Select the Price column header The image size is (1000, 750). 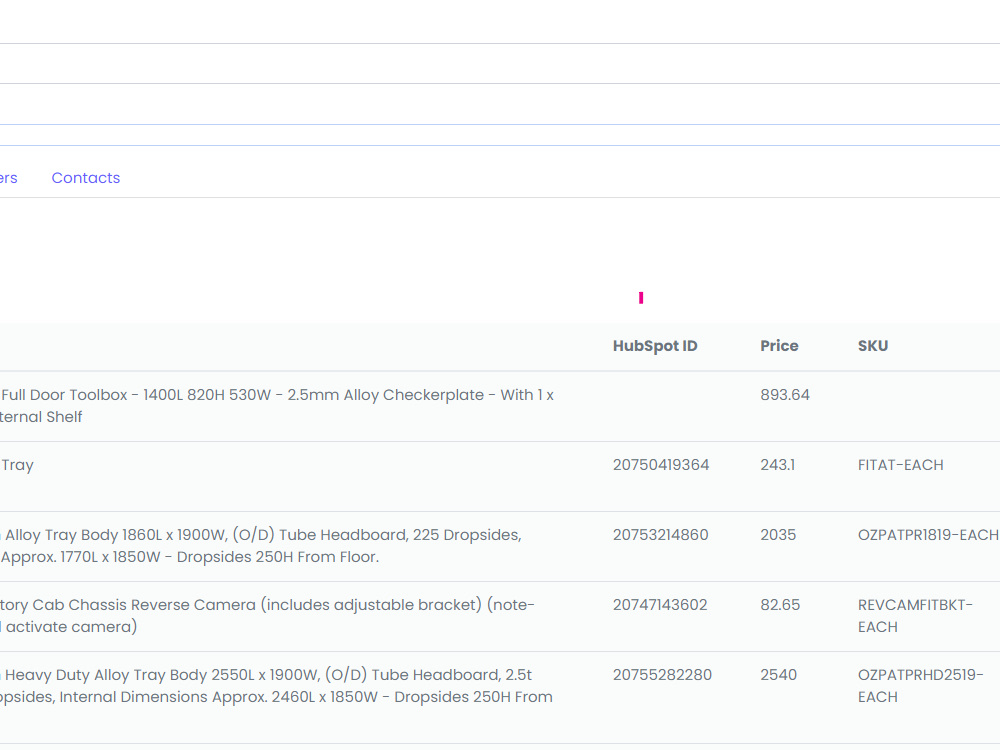(x=779, y=346)
